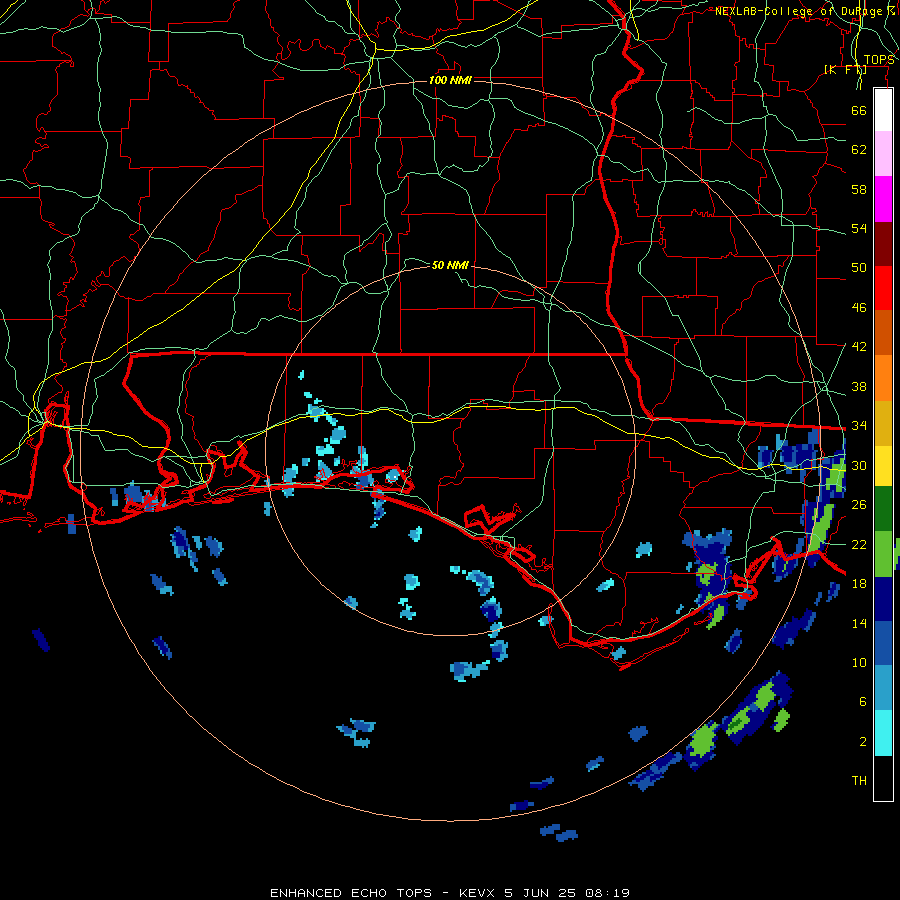Pick the cyan legend swatch
900x900 pixels.
[883, 734]
